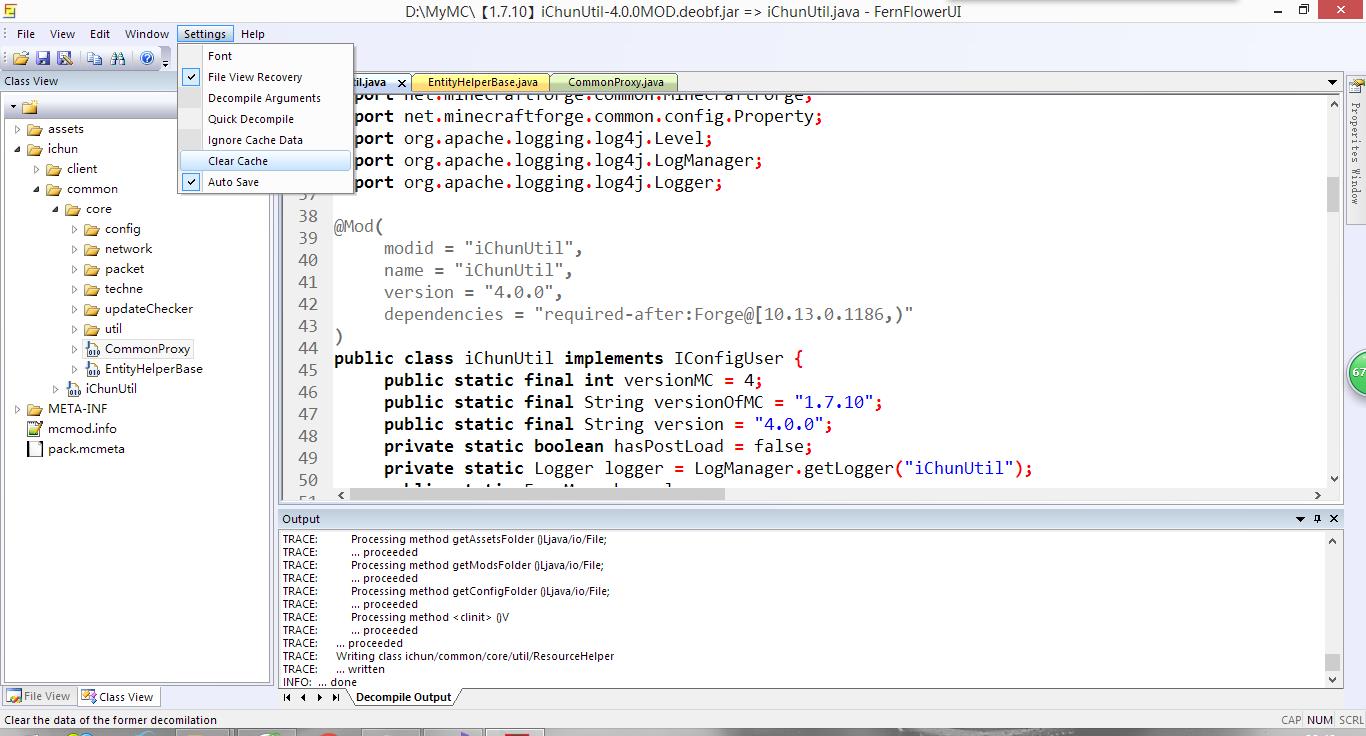Switch to File View tab
The height and width of the screenshot is (736, 1366).
tap(39, 696)
